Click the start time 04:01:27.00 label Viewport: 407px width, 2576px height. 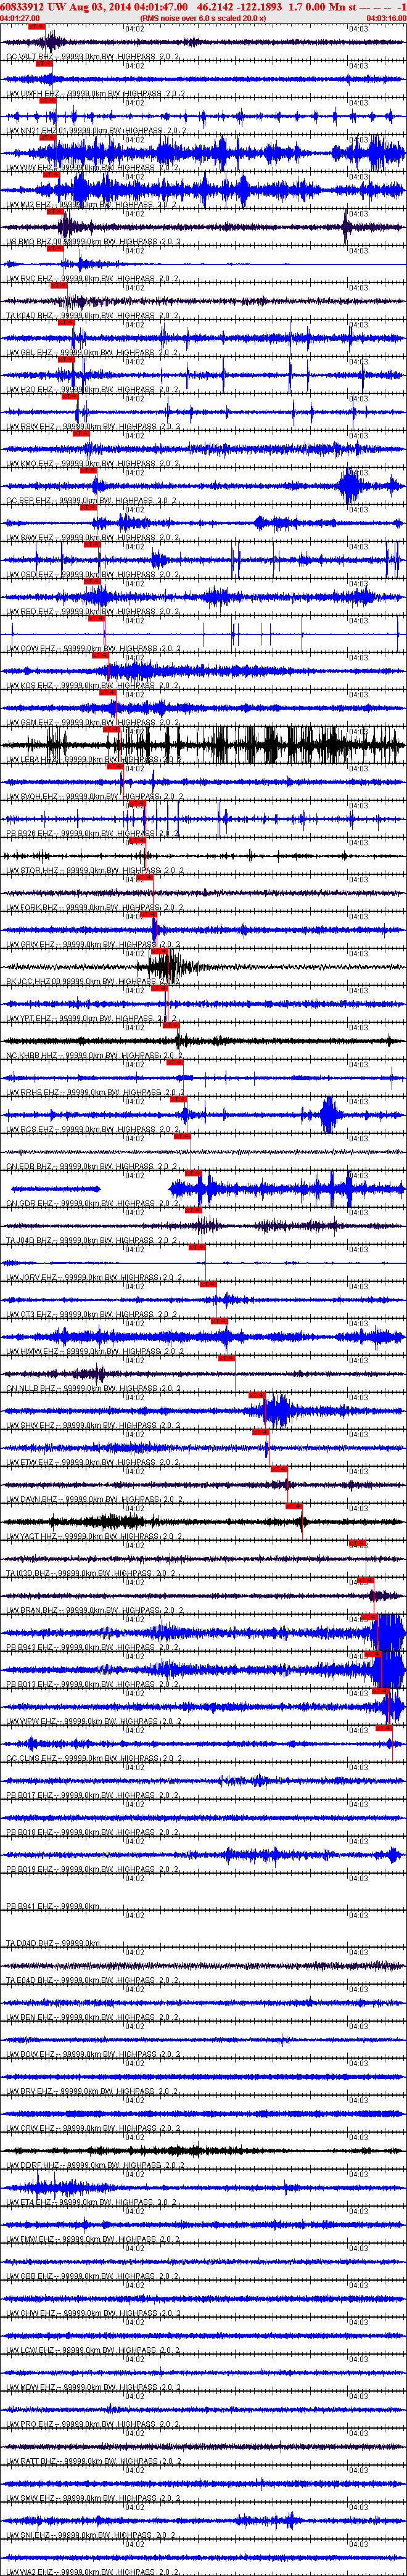coord(20,18)
